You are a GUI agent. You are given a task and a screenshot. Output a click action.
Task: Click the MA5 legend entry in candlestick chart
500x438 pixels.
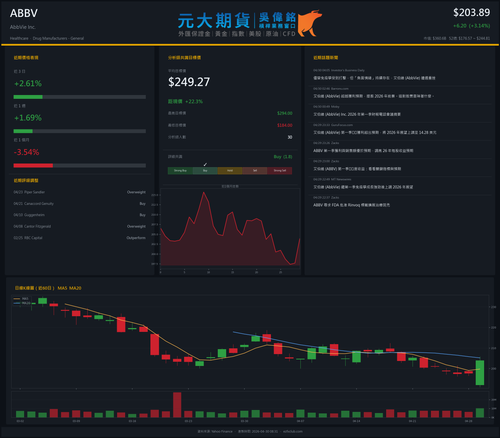tap(22, 299)
